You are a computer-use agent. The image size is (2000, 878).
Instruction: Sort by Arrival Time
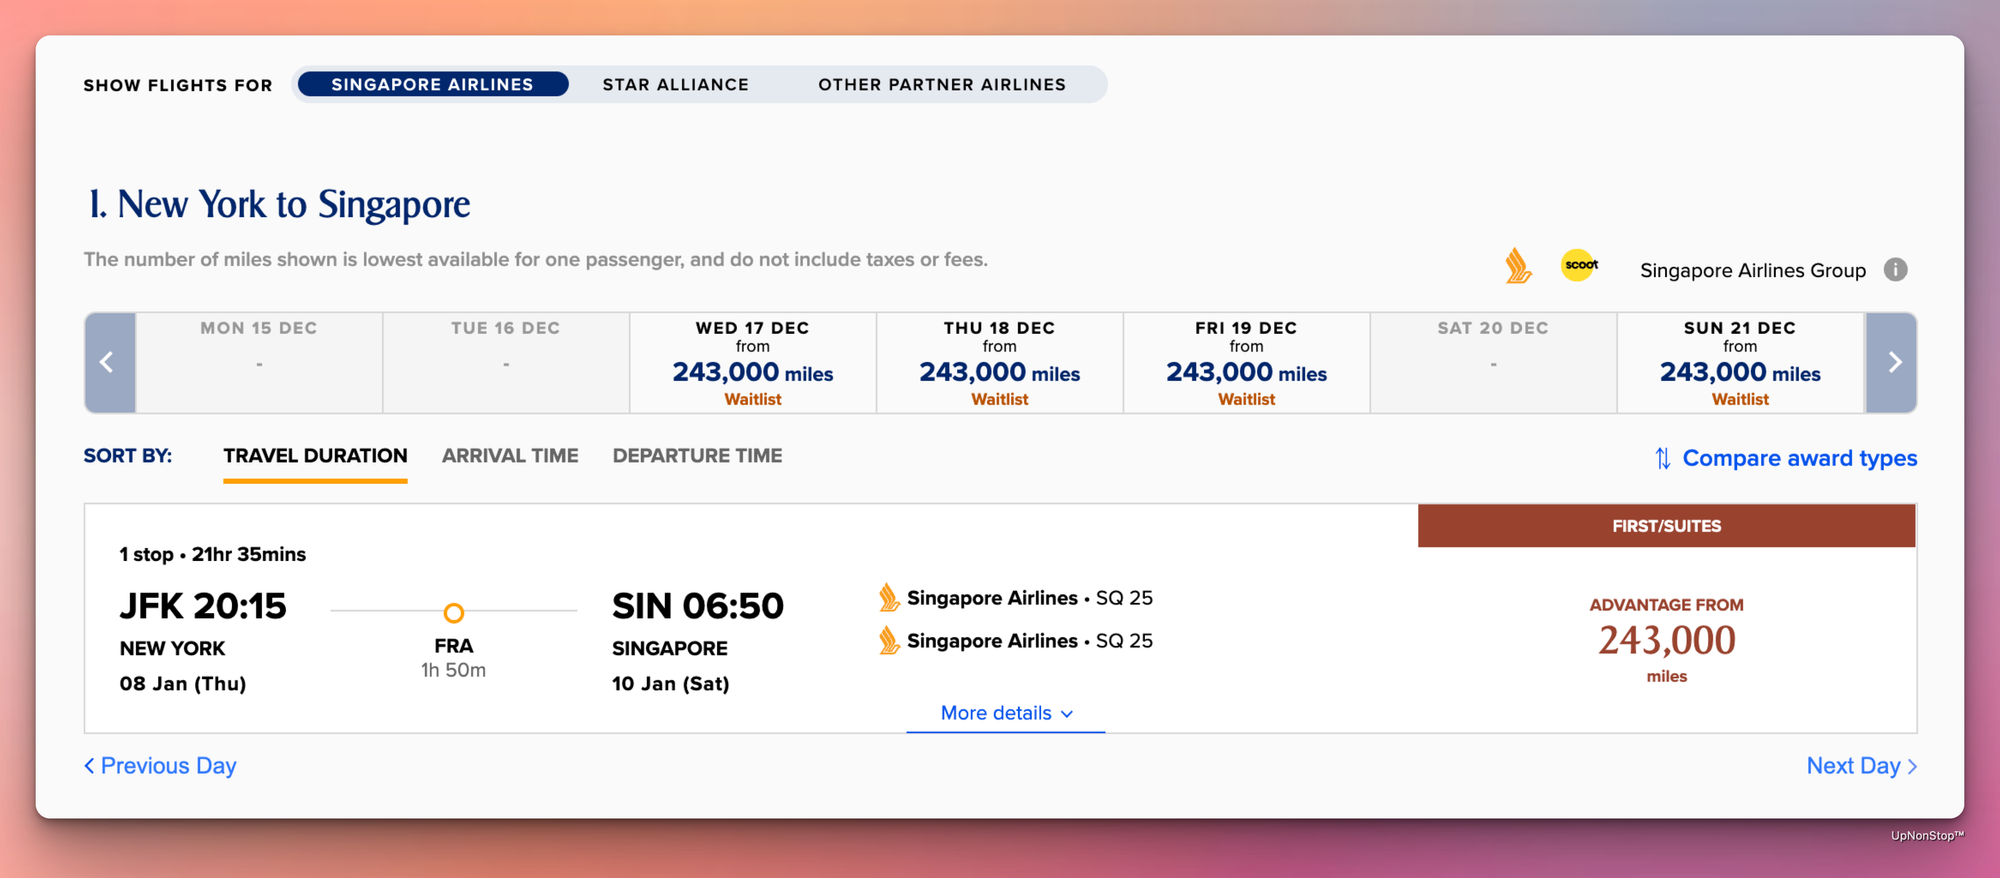510,456
